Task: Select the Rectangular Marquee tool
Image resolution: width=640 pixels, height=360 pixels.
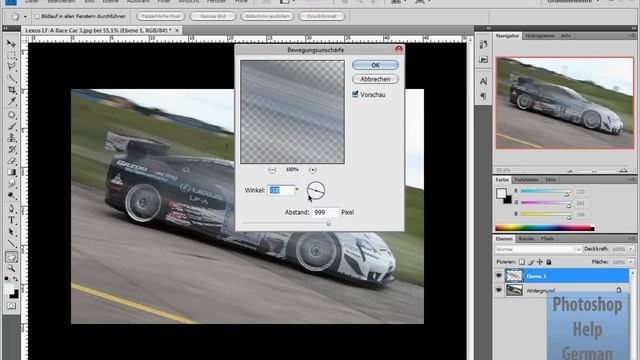Action: 11,55
